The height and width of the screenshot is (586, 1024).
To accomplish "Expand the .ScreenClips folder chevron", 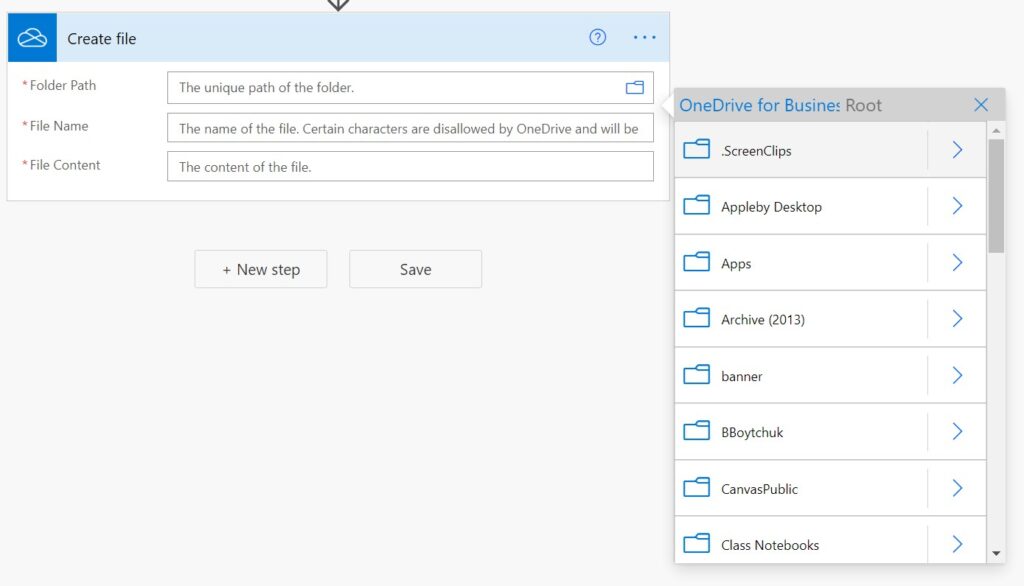I will (957, 150).
